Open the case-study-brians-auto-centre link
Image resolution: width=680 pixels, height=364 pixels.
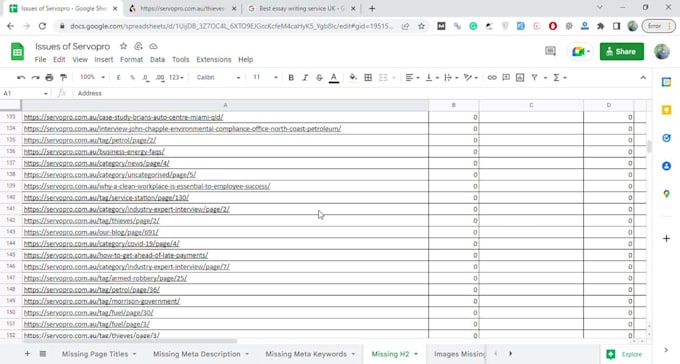pyautogui.click(x=124, y=117)
